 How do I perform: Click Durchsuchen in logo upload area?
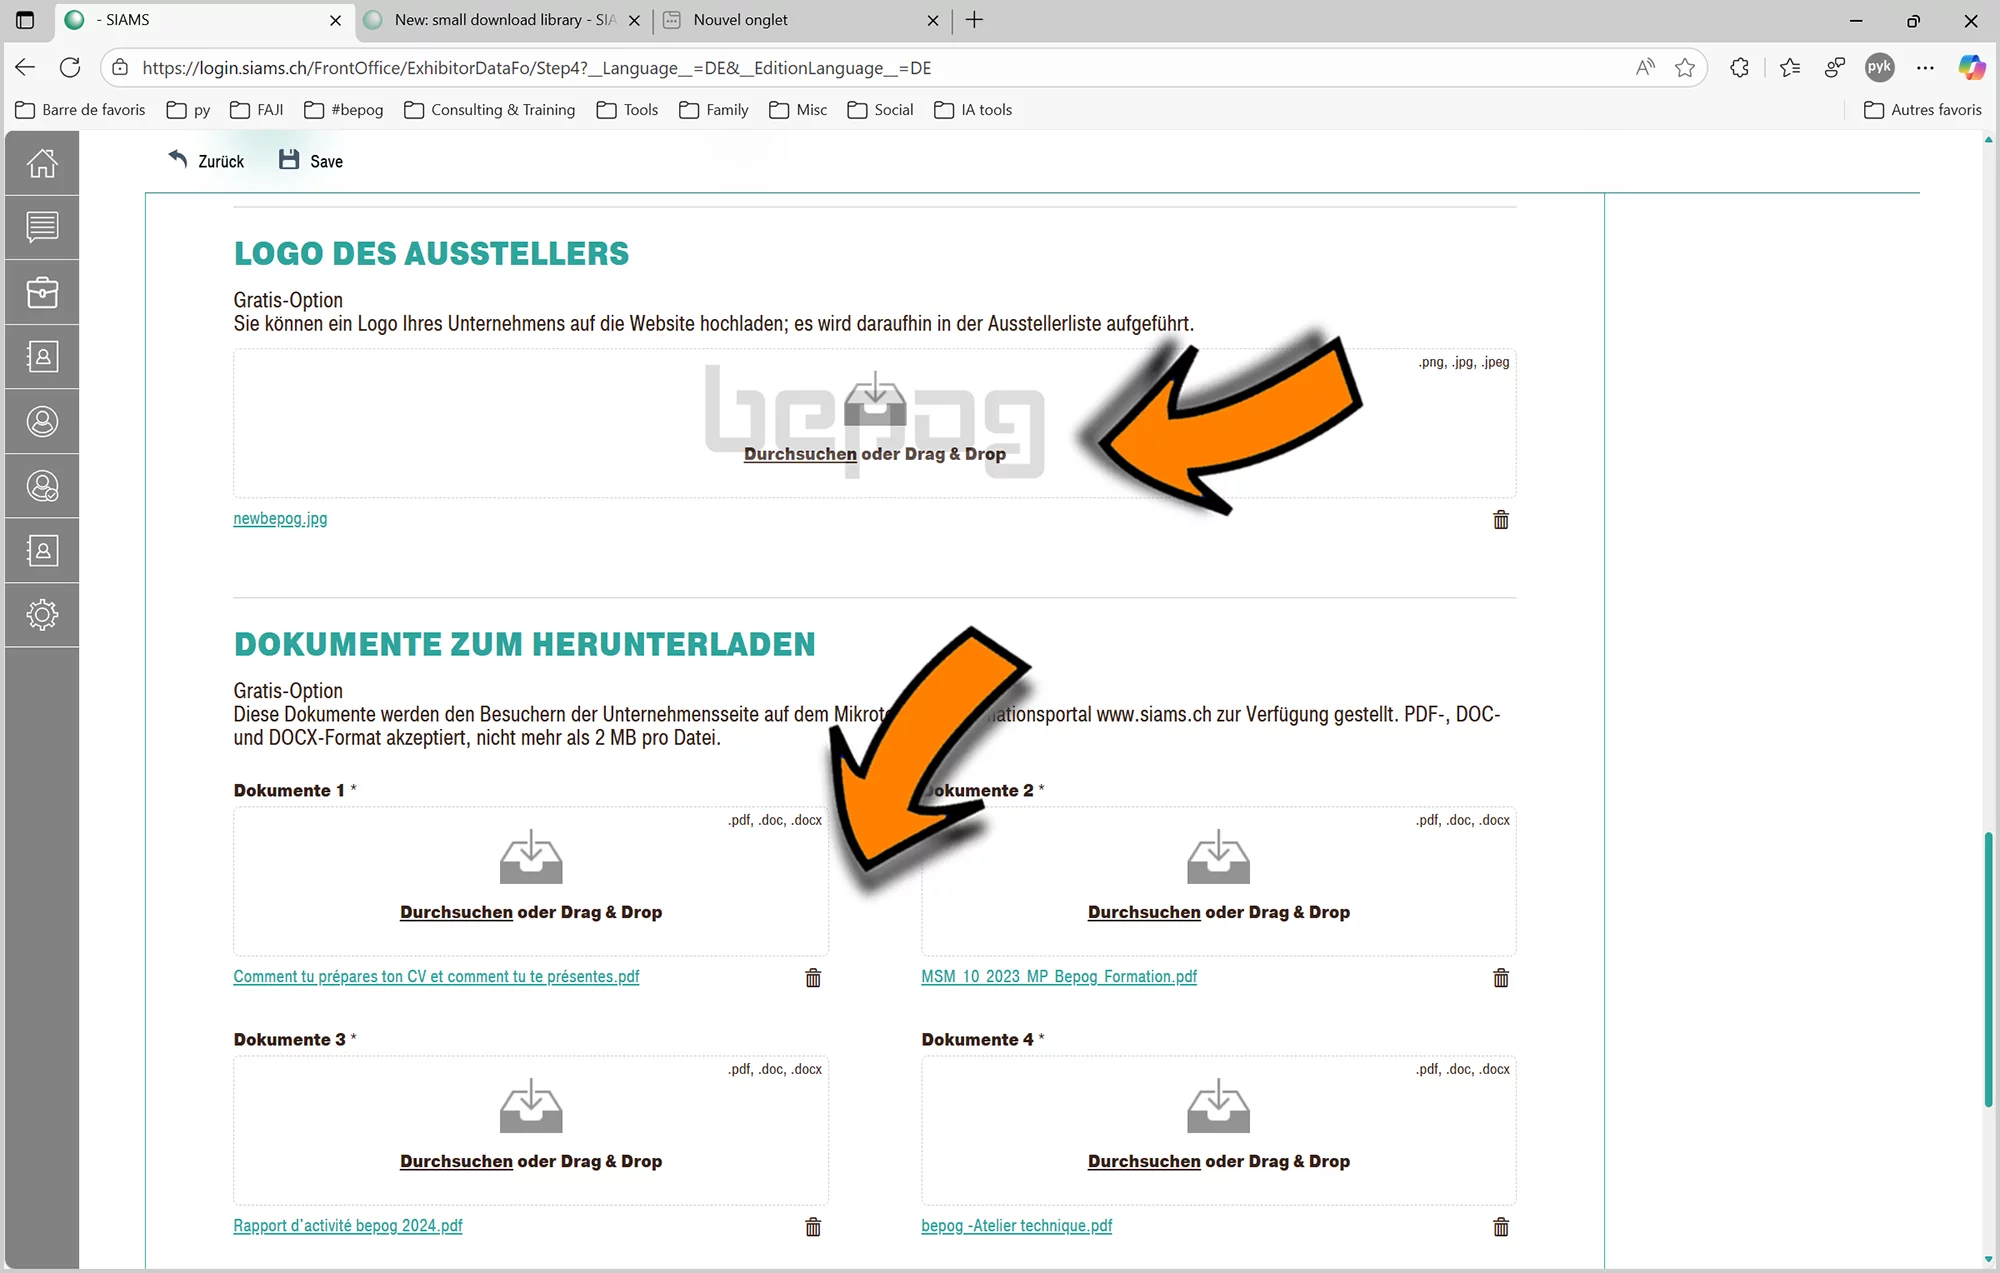[800, 454]
